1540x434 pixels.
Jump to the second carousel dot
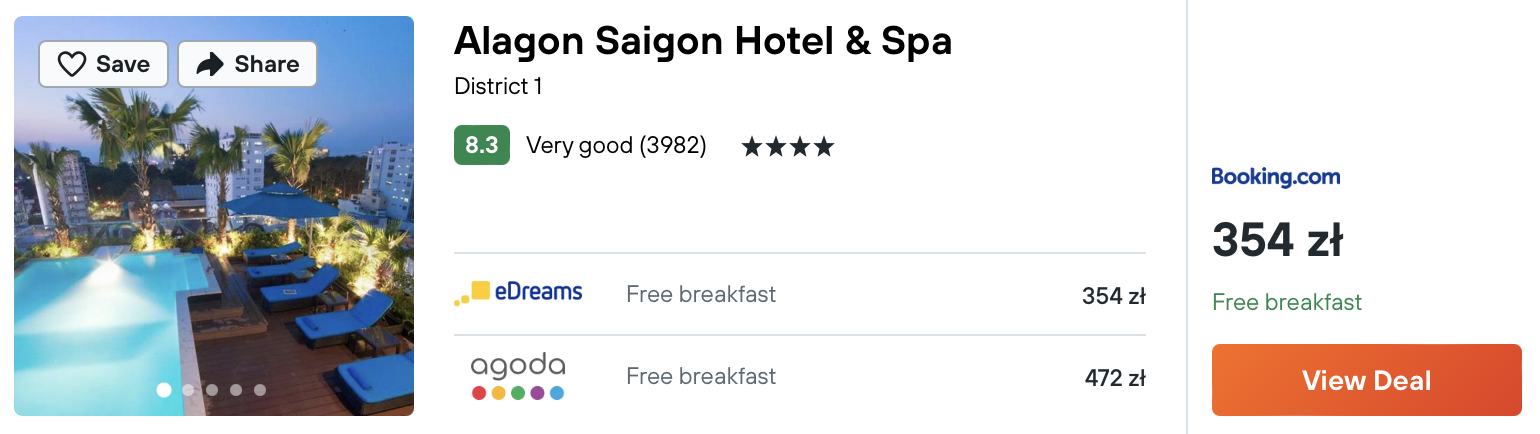point(188,390)
